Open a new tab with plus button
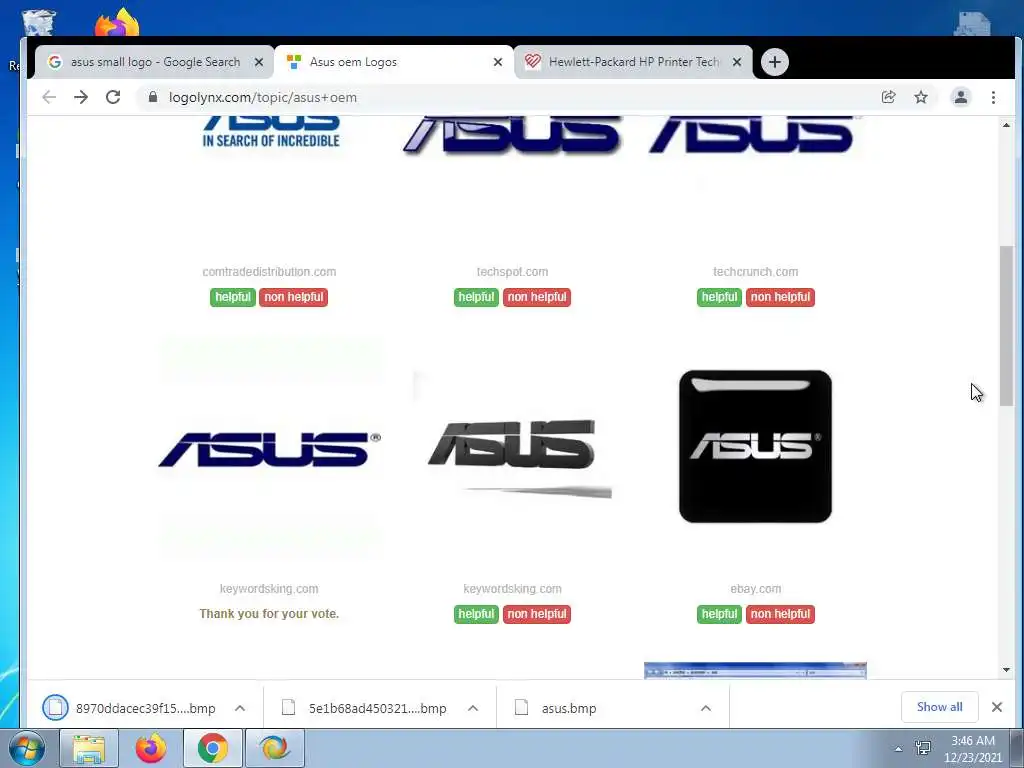1024x768 pixels. [x=775, y=62]
